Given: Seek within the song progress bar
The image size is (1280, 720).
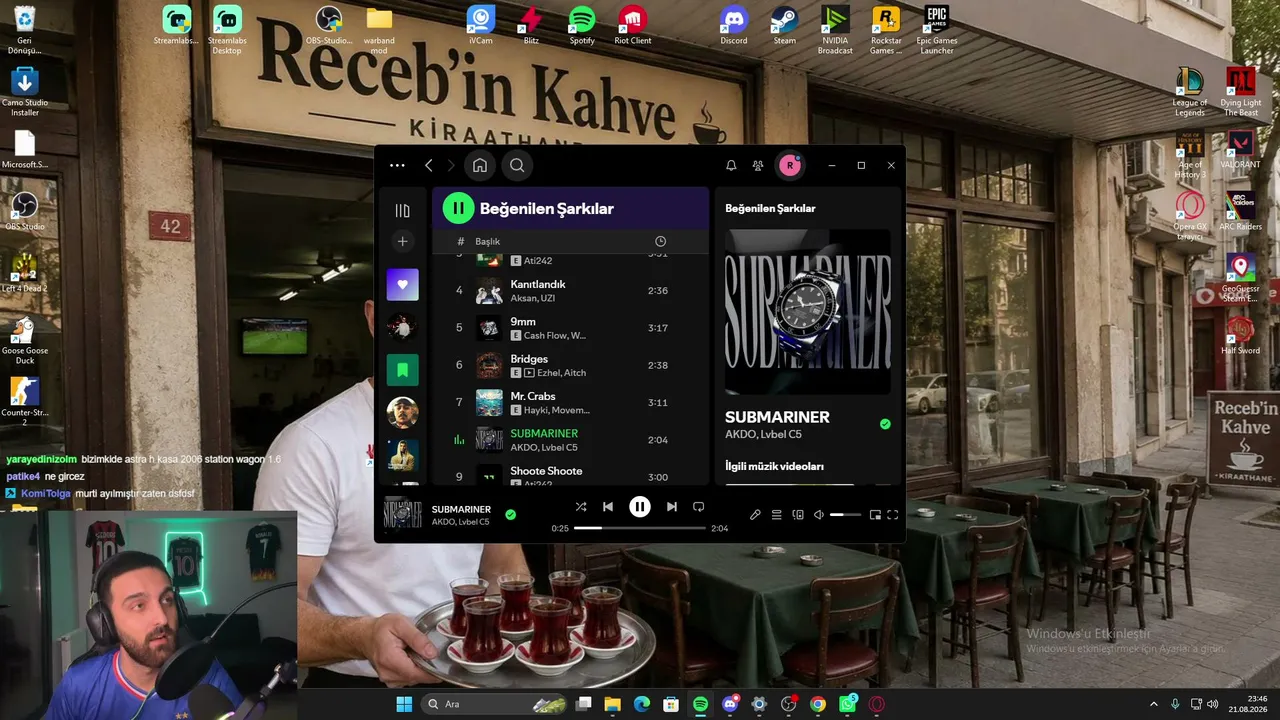Looking at the screenshot, I should click(x=640, y=528).
